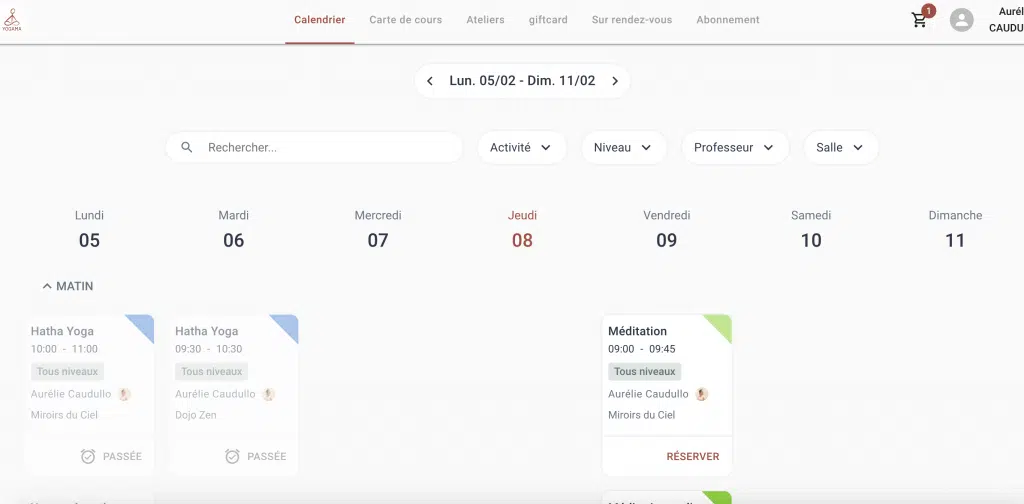
Task: Click the user profile avatar icon
Action: (961, 20)
